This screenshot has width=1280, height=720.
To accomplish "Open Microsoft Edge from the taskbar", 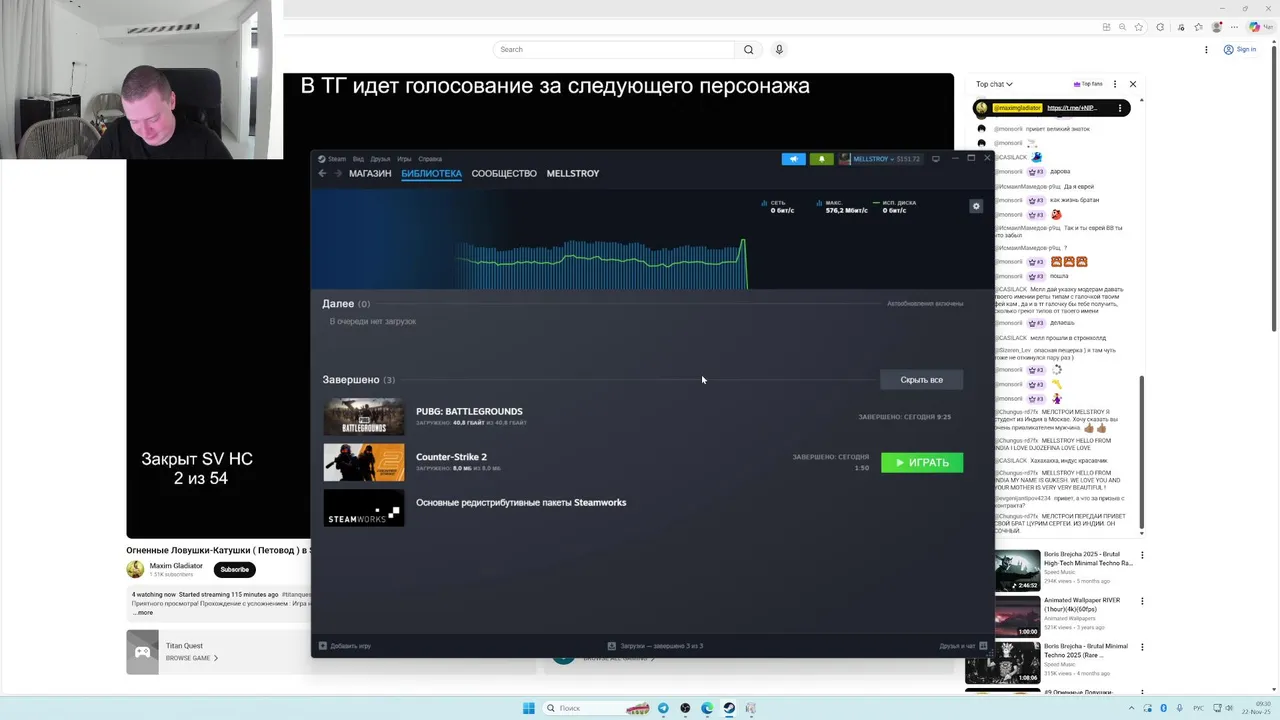I will (707, 708).
